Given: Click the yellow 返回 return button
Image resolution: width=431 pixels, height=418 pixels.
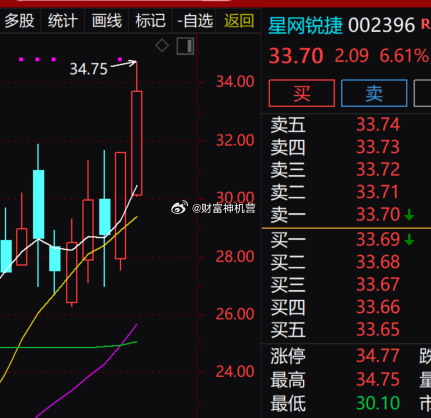Looking at the screenshot, I should coord(239,21).
